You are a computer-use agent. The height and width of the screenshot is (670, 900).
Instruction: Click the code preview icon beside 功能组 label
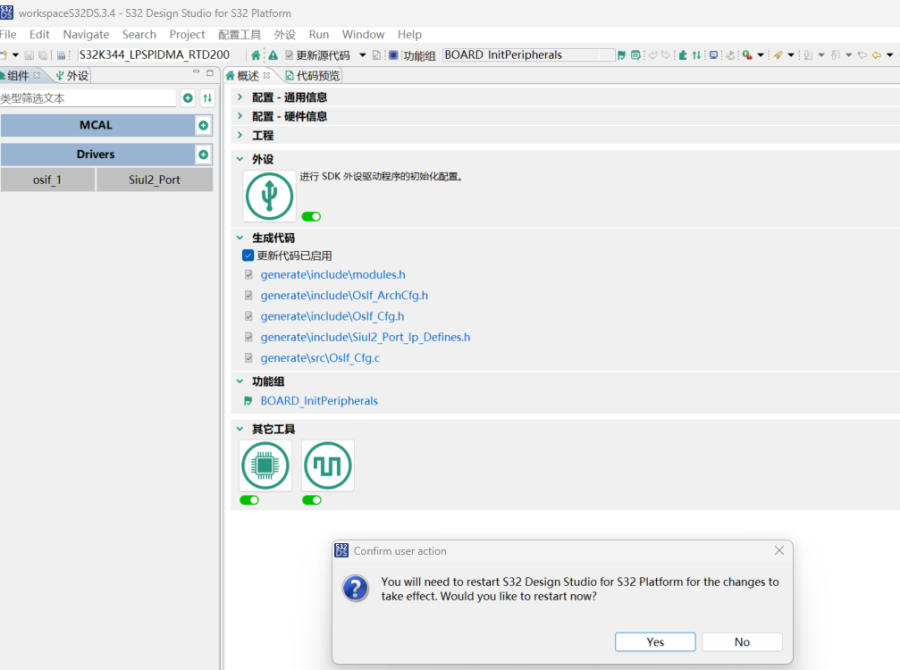(377, 55)
